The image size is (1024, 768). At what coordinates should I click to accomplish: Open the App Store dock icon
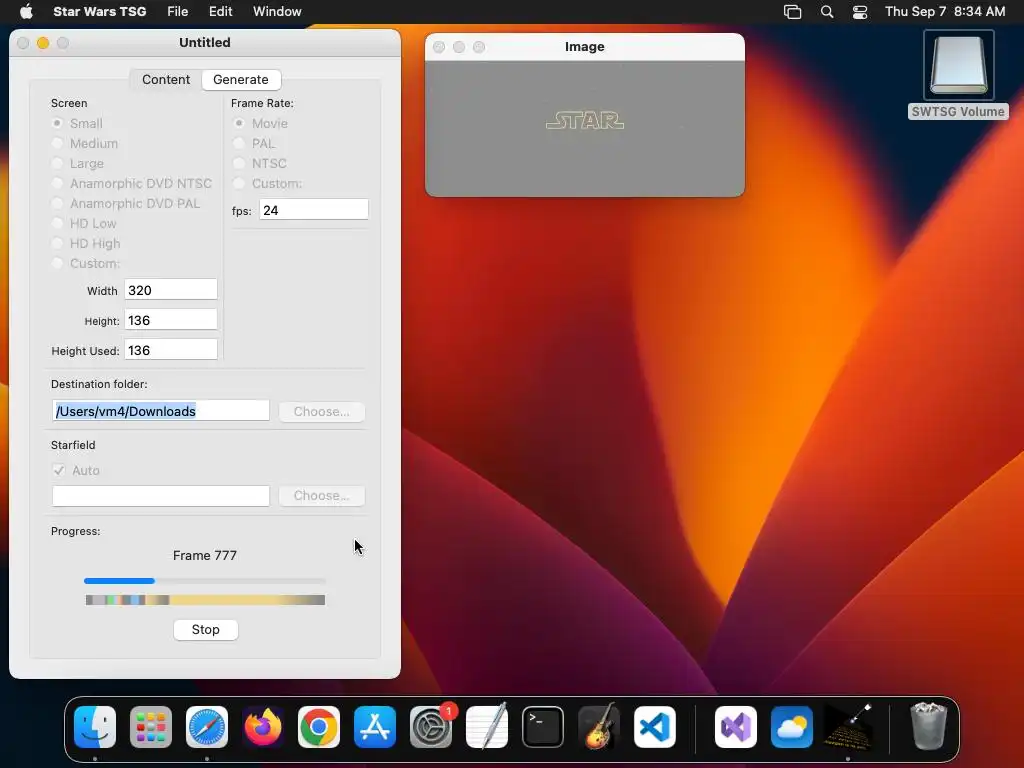[x=375, y=727]
